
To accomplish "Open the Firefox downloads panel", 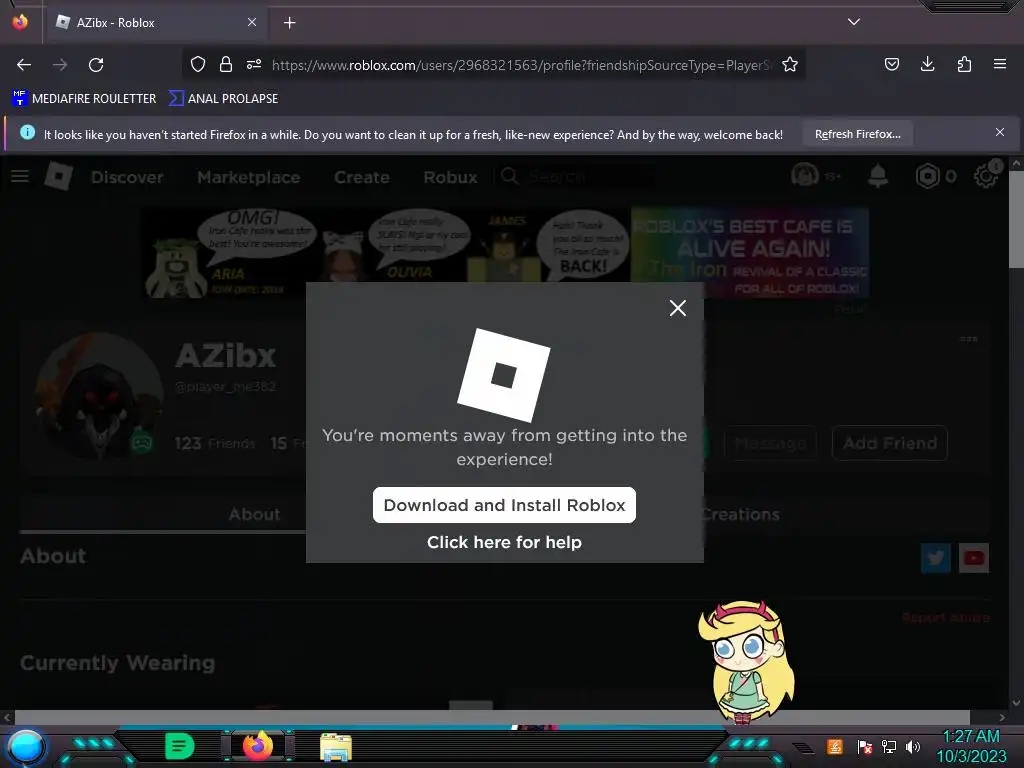I will [x=927, y=64].
